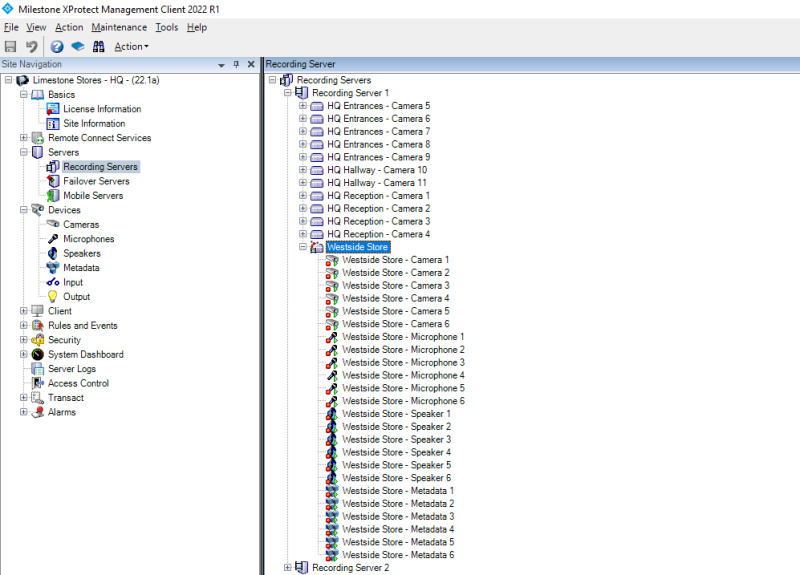Collapse the Recording Servers root node
The image size is (800, 575).
[x=272, y=80]
